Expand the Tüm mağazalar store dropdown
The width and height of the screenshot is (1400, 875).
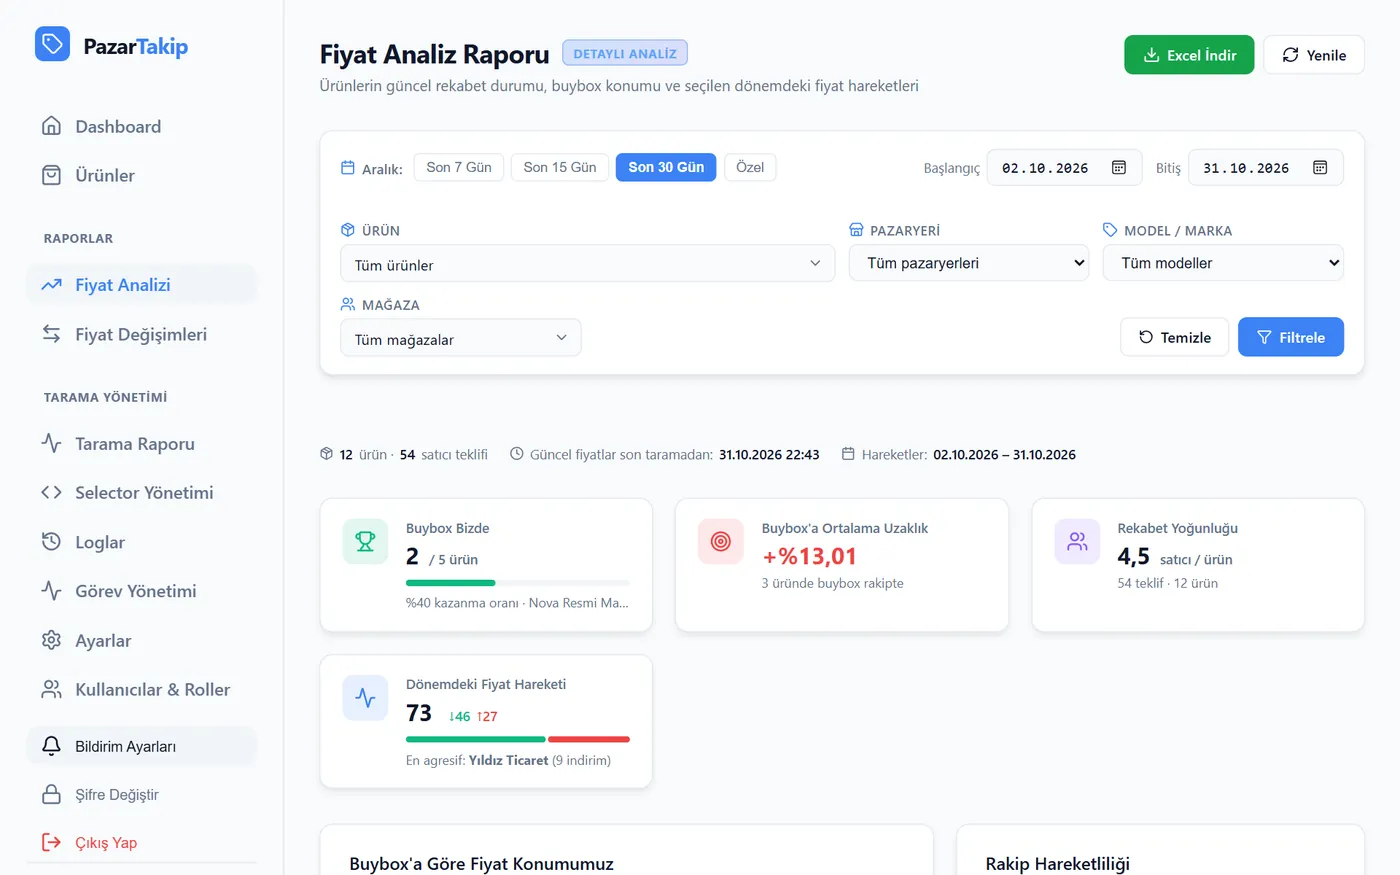pyautogui.click(x=461, y=338)
